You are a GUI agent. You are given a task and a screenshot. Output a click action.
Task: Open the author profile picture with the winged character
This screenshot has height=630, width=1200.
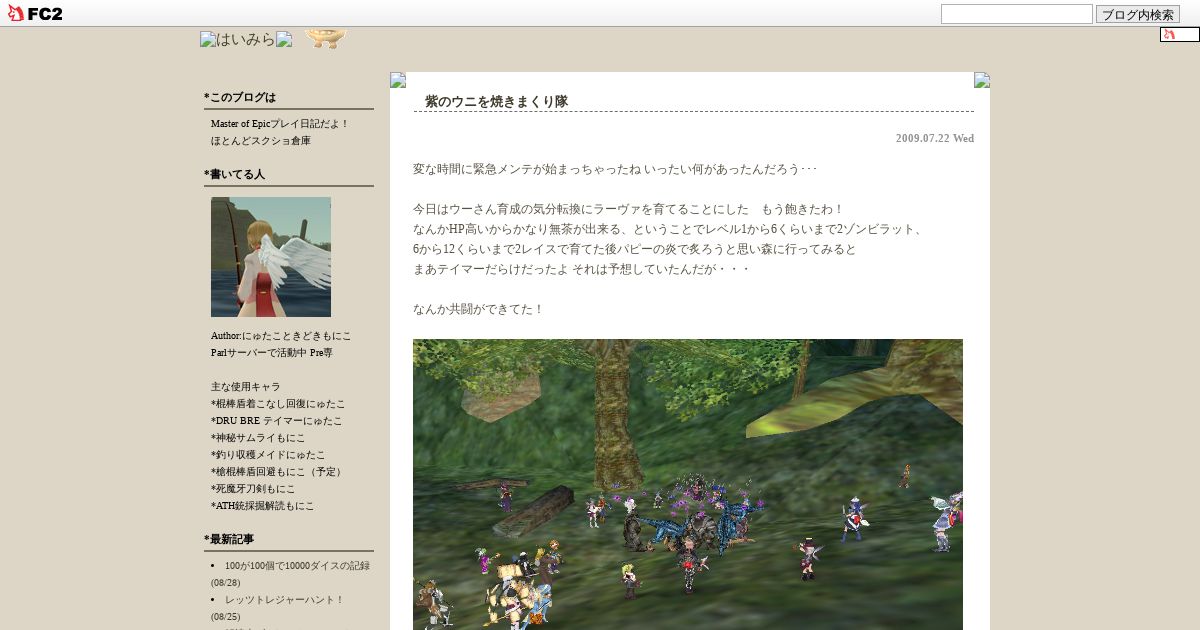[x=271, y=257]
